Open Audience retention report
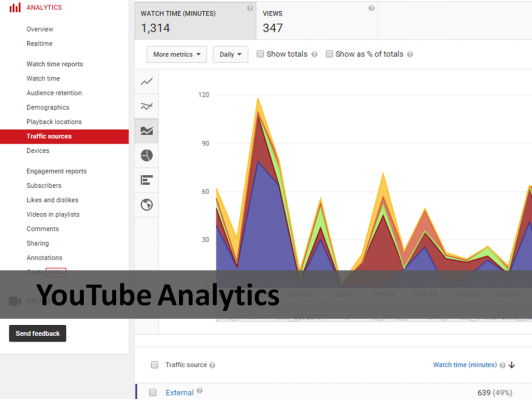532x400 pixels. point(54,93)
